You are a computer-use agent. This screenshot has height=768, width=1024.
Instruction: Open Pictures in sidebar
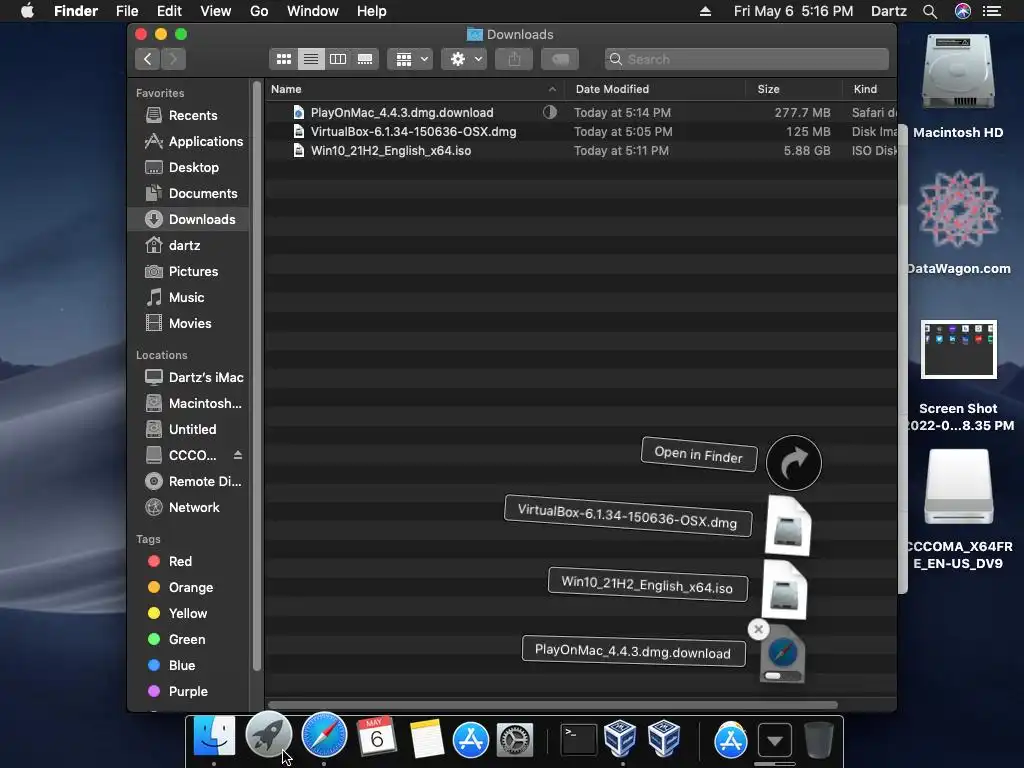188,272
